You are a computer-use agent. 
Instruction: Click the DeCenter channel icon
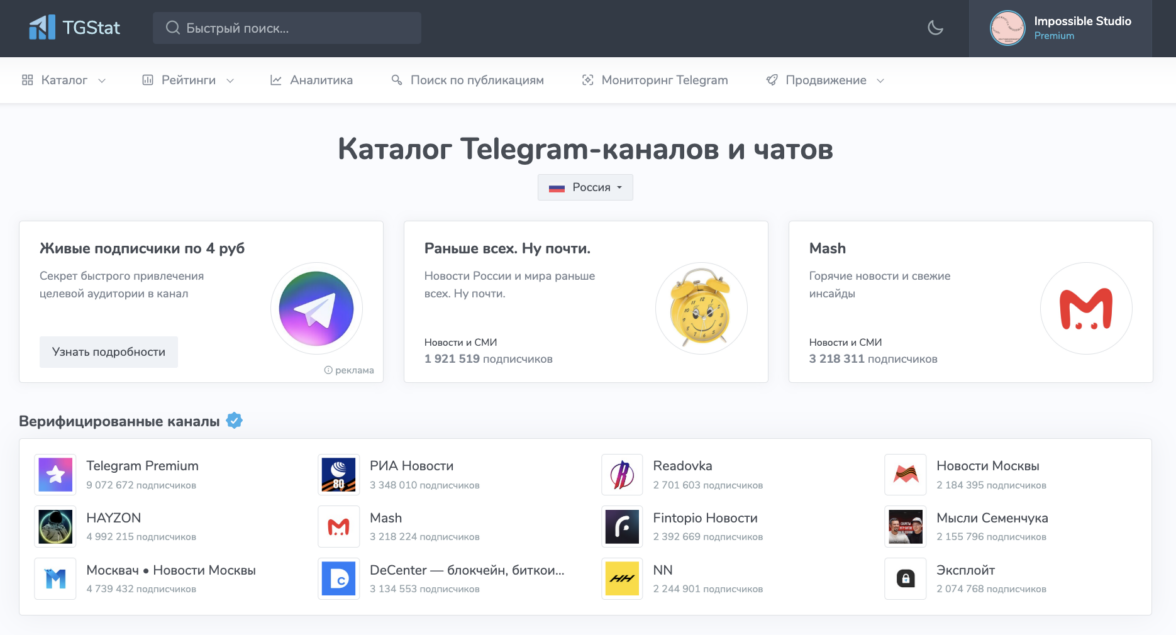[338, 579]
